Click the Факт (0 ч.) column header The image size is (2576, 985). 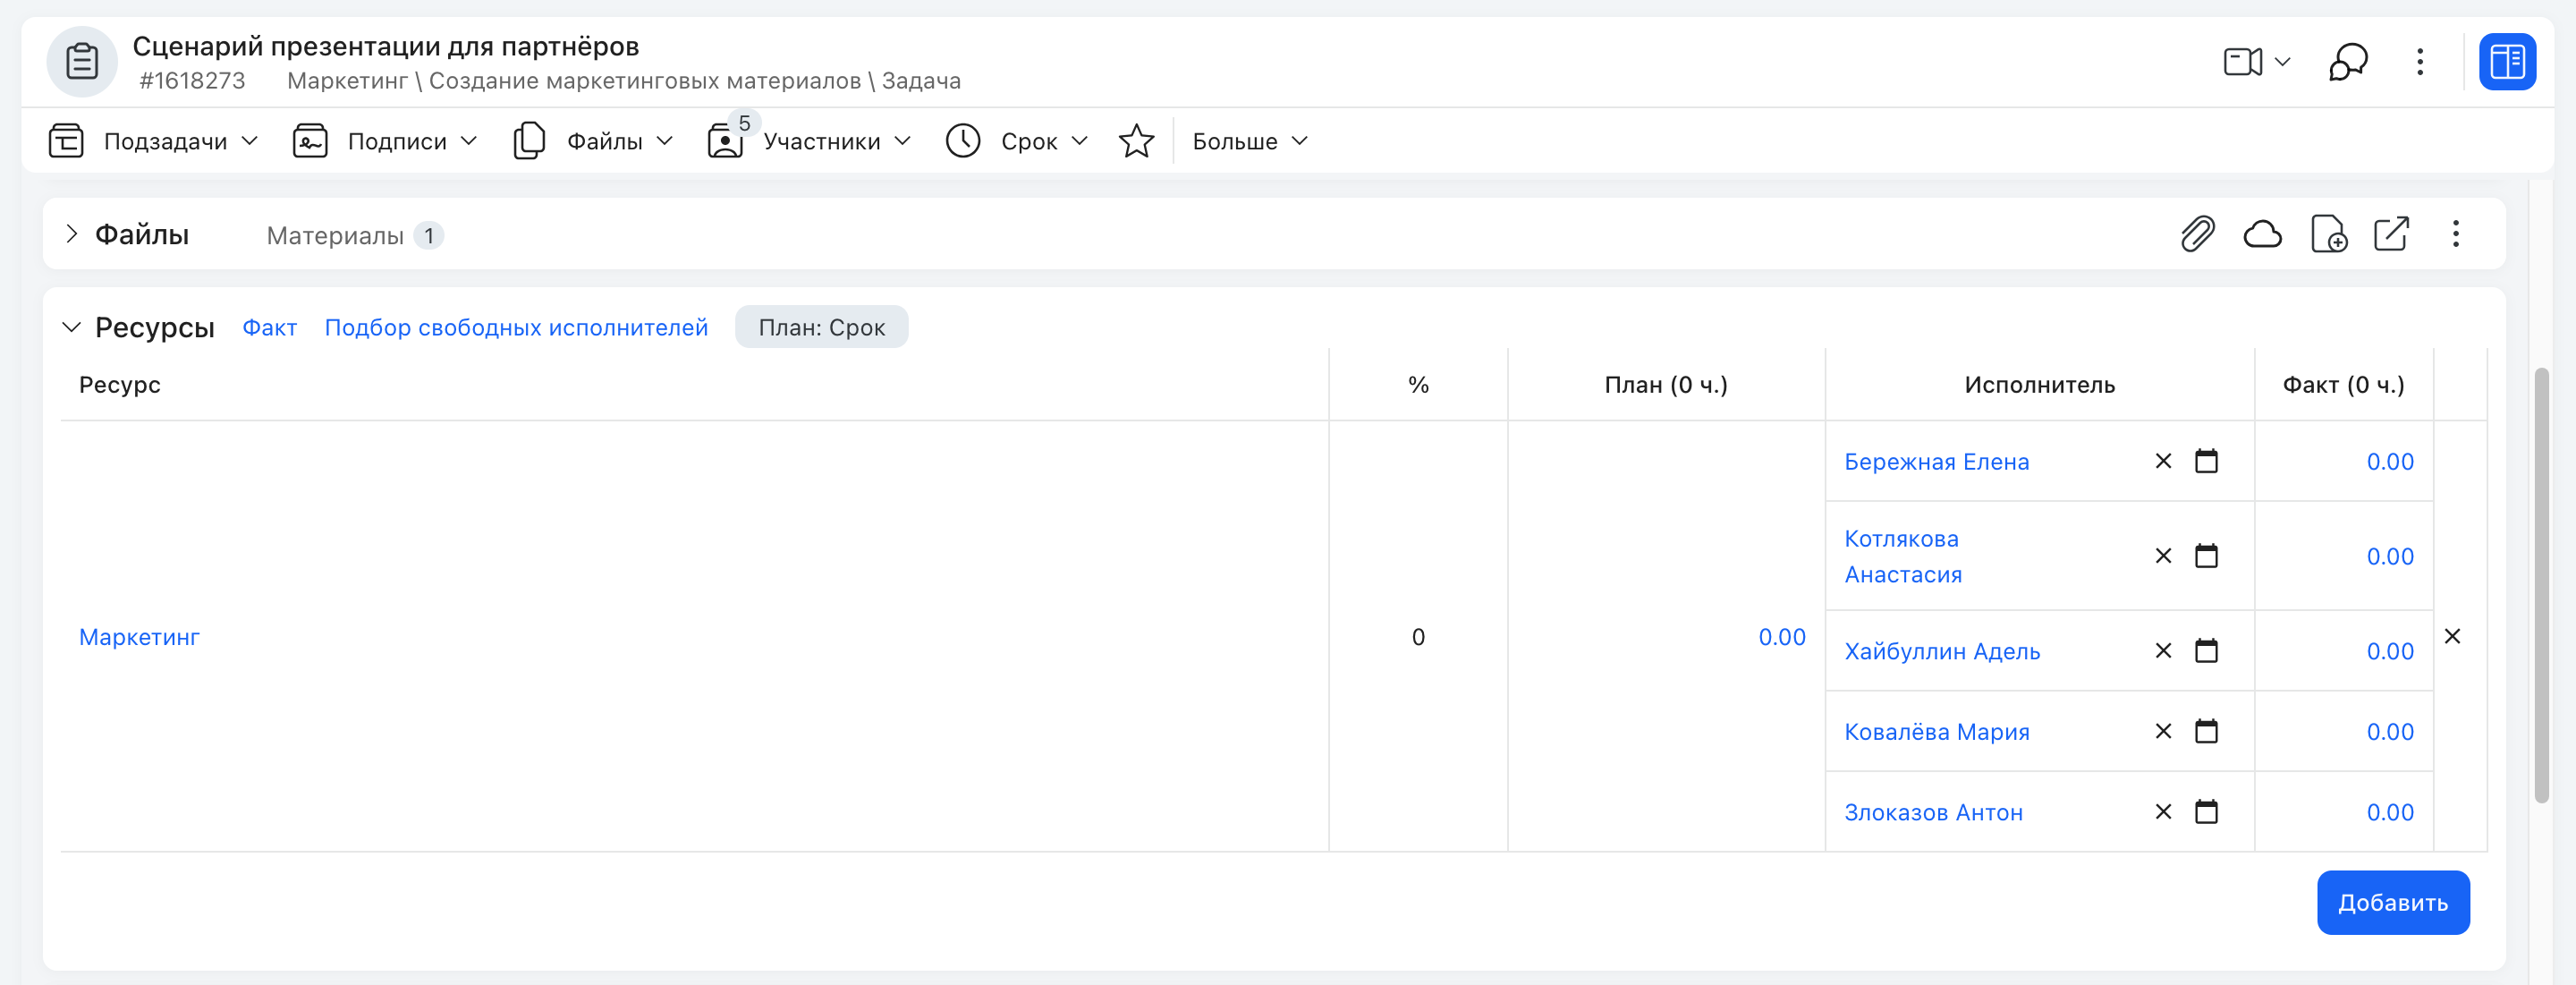[x=2343, y=385]
